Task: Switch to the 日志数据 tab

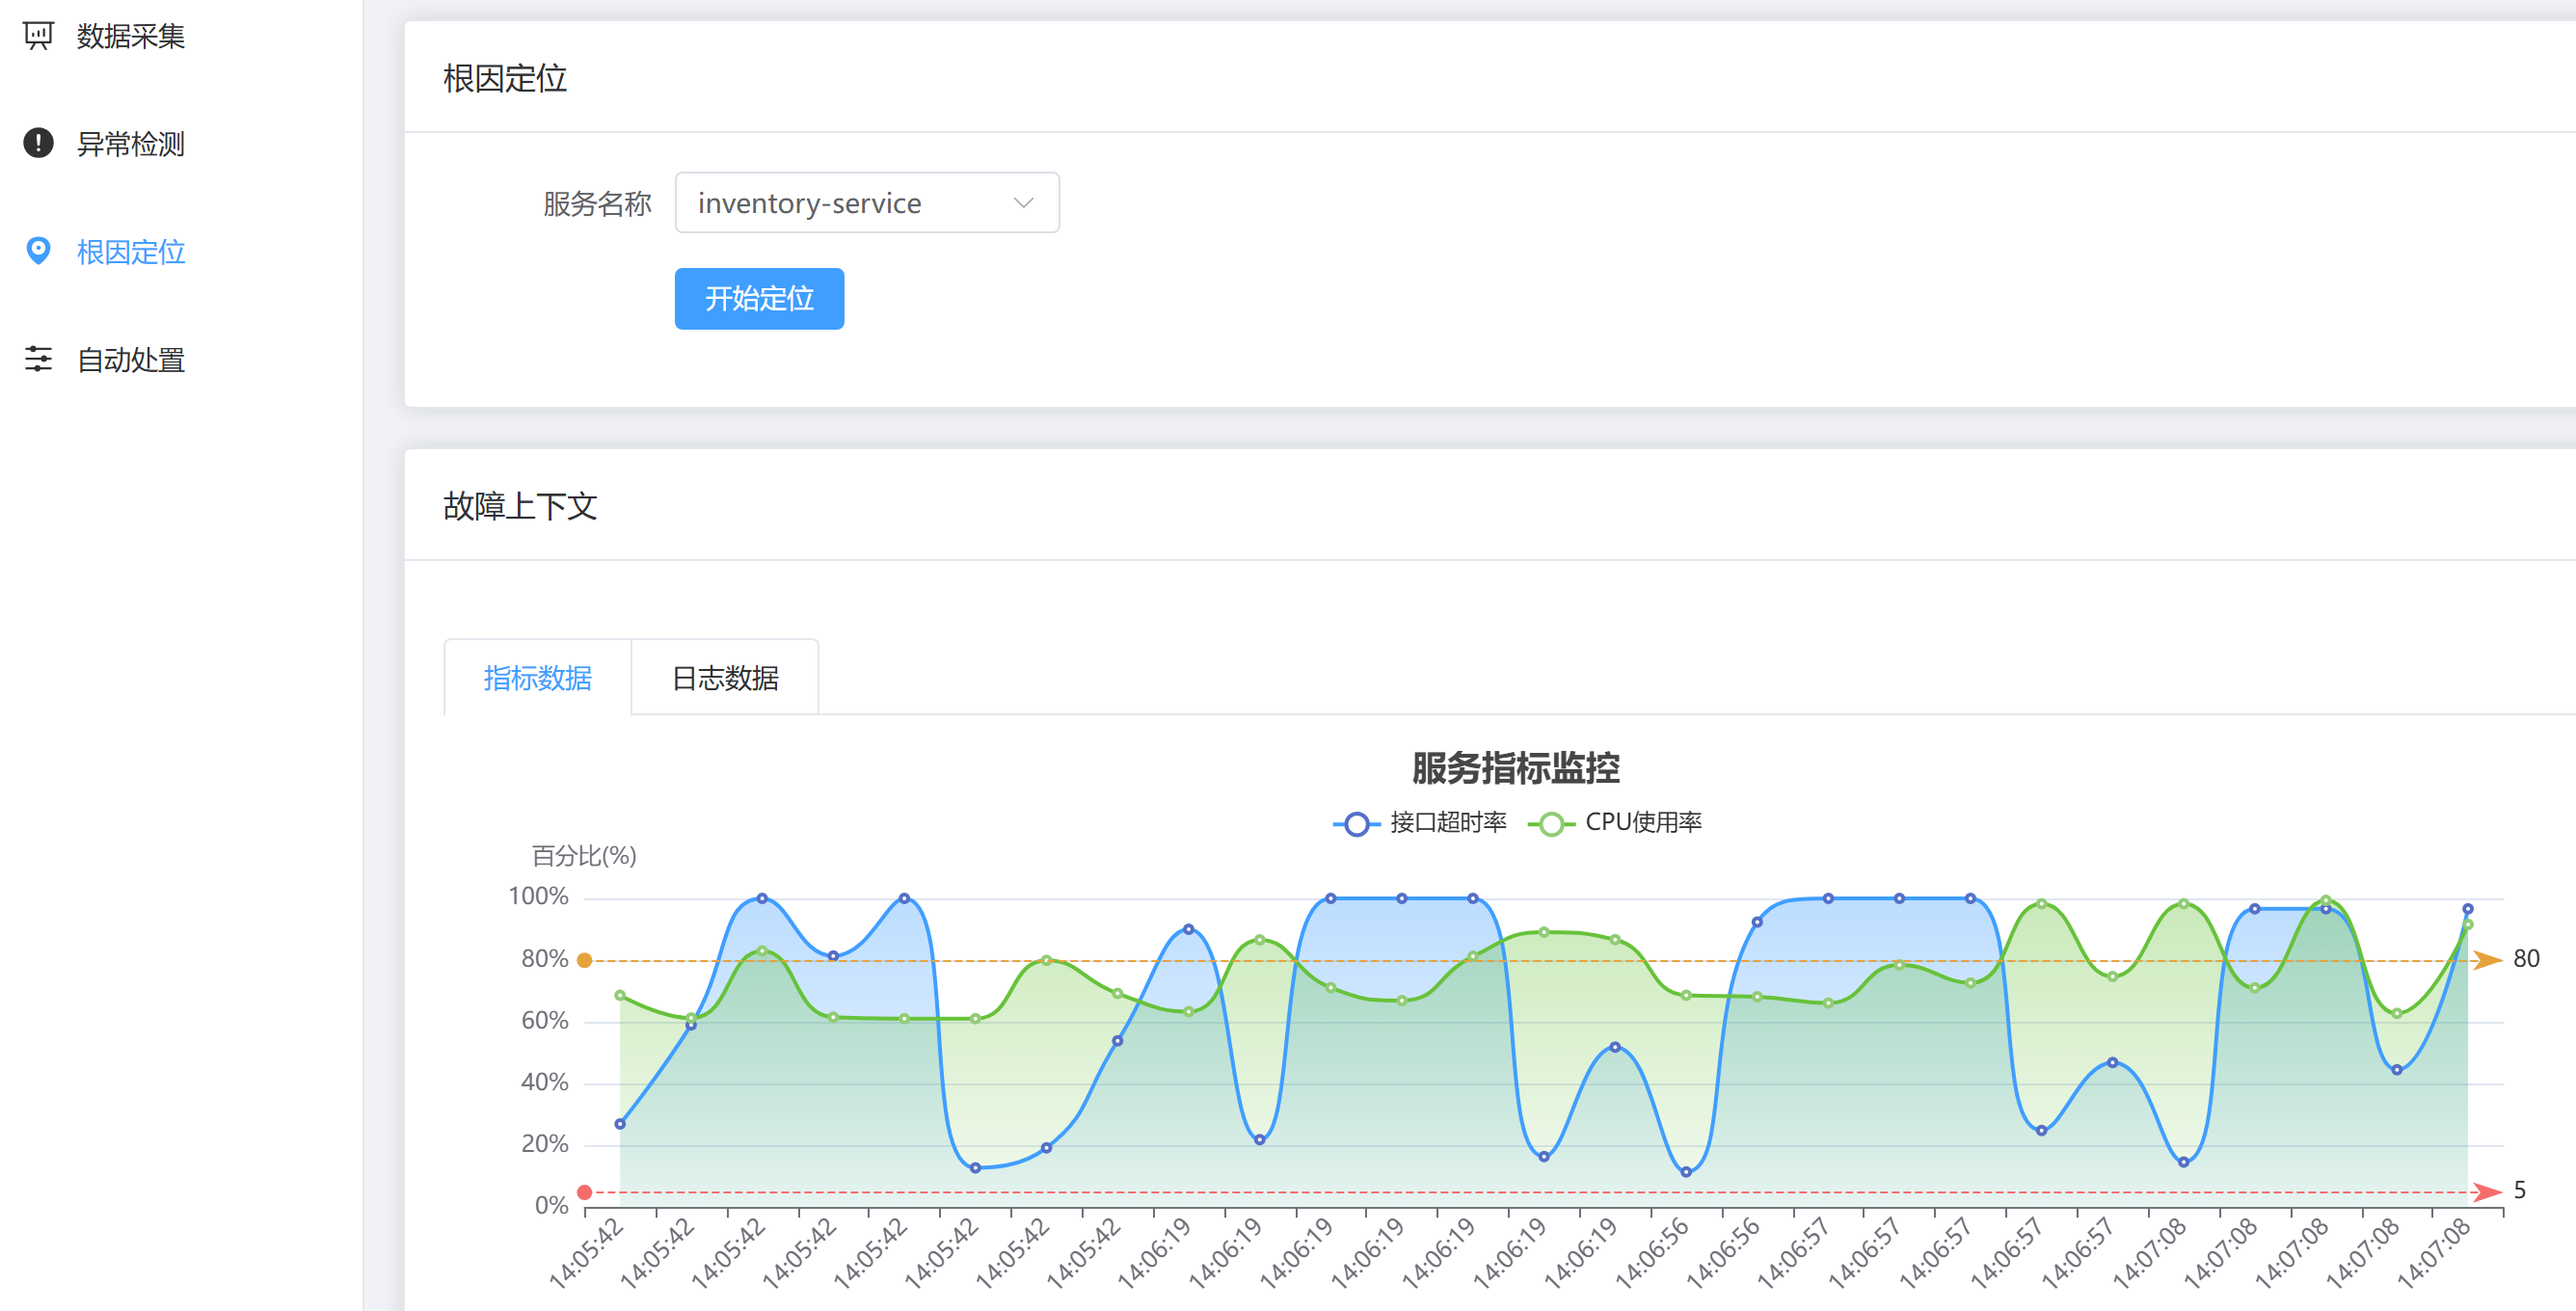Action: coord(725,678)
